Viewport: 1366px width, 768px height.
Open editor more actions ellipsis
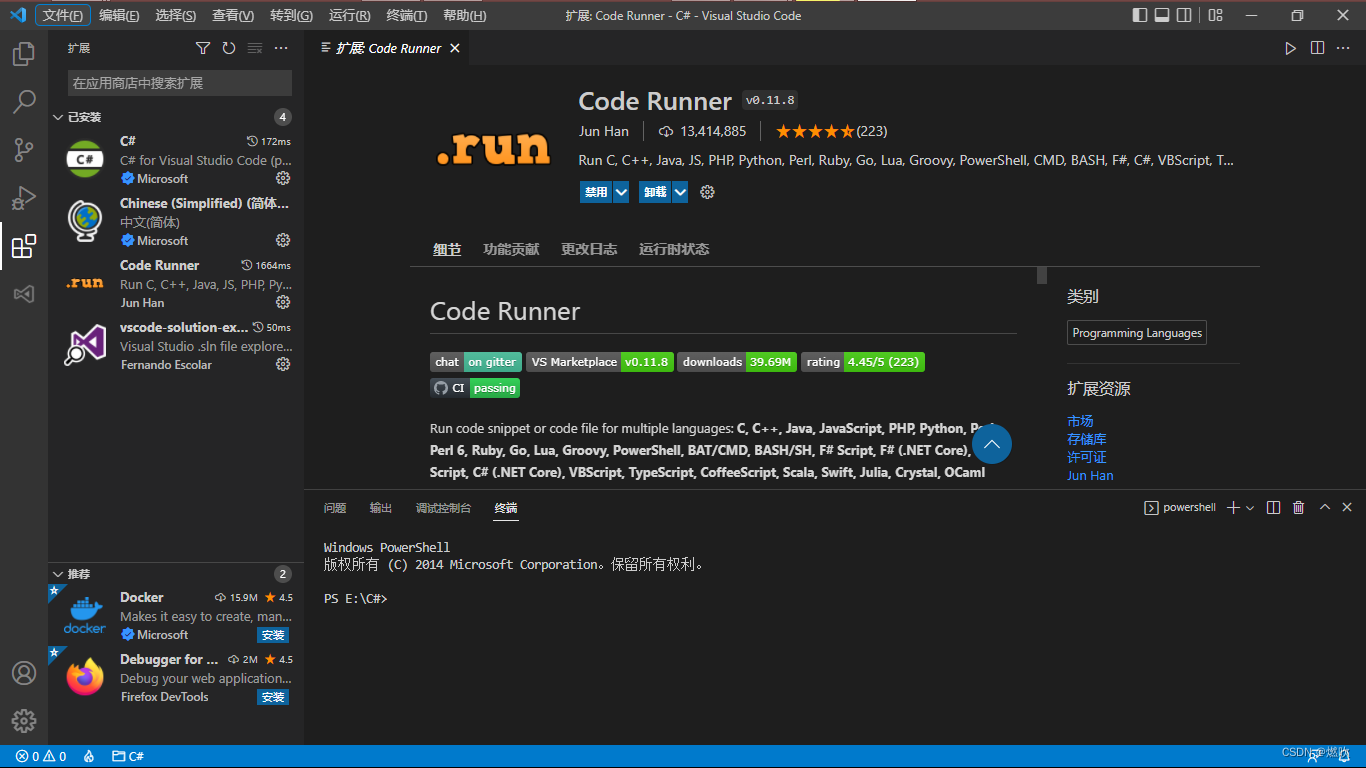(x=1345, y=48)
